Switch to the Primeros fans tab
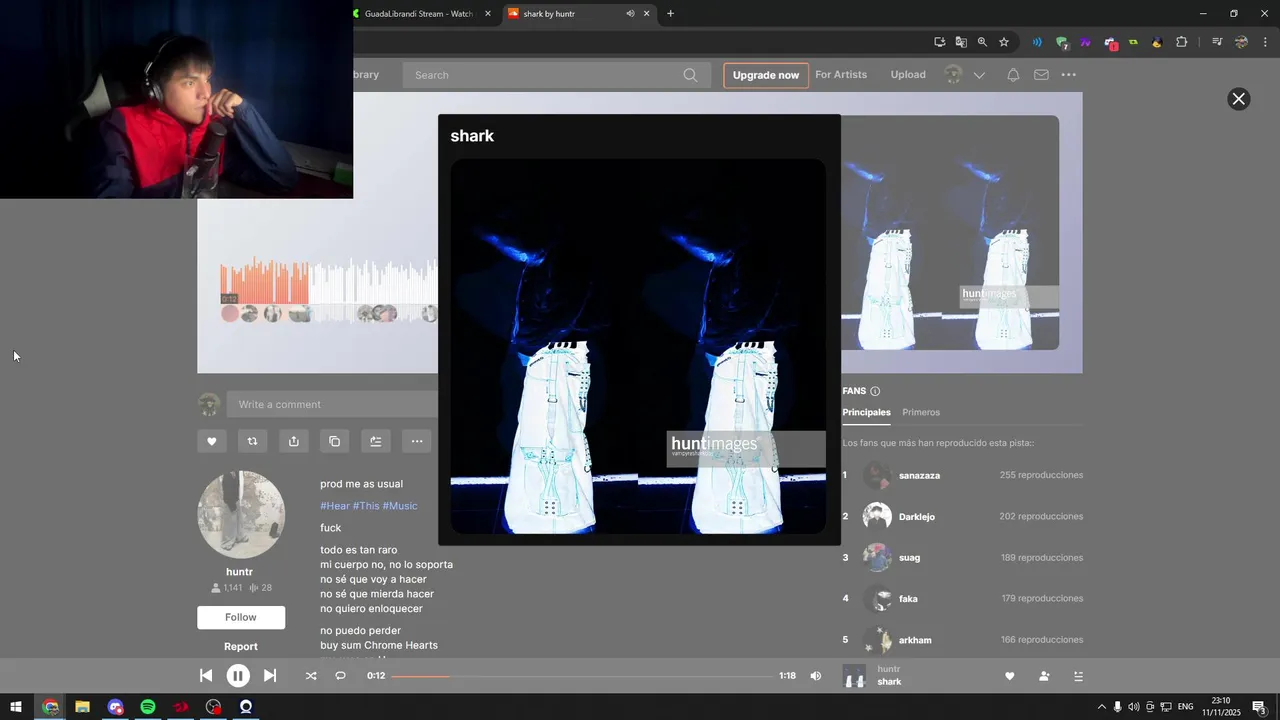Screen dimensions: 1280x720 coord(921,412)
